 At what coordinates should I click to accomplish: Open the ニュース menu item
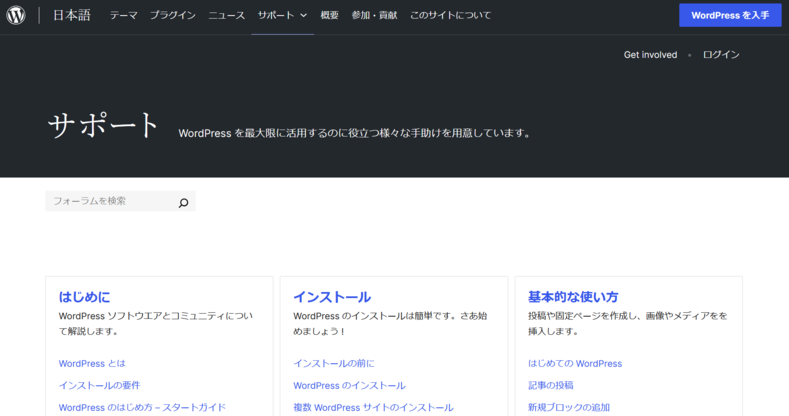226,16
